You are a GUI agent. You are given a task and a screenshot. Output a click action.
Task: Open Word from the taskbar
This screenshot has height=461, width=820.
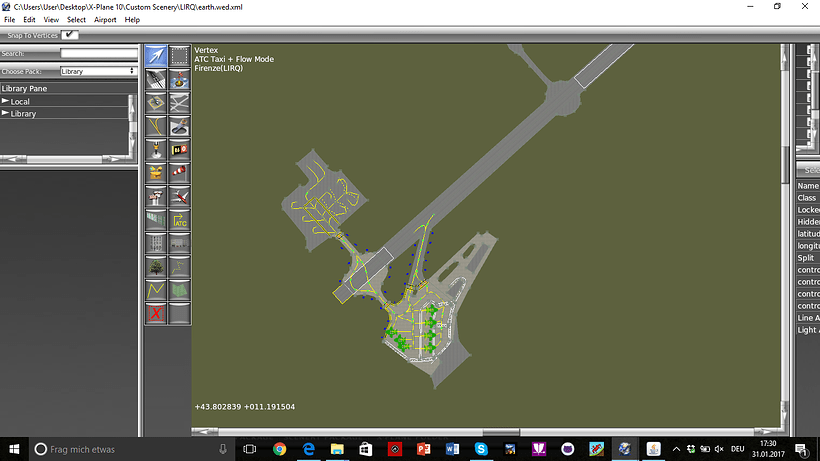tap(452, 449)
